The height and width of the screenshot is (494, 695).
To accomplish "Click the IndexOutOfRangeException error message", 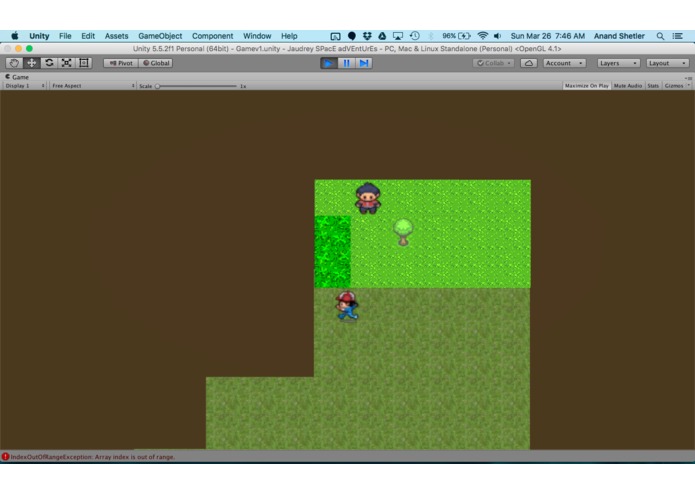I will click(x=93, y=457).
